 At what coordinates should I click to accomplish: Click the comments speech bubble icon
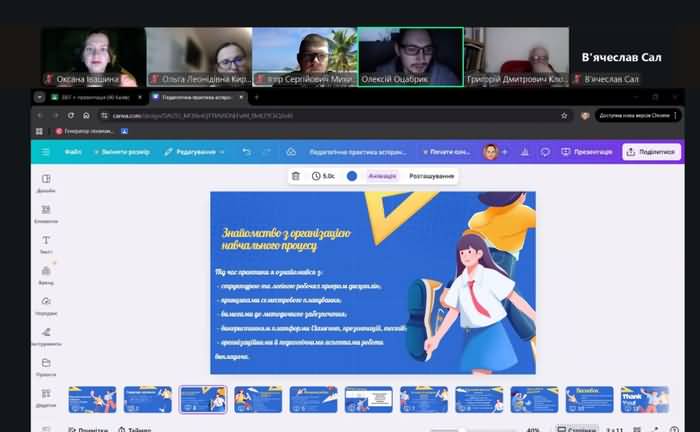(x=545, y=152)
